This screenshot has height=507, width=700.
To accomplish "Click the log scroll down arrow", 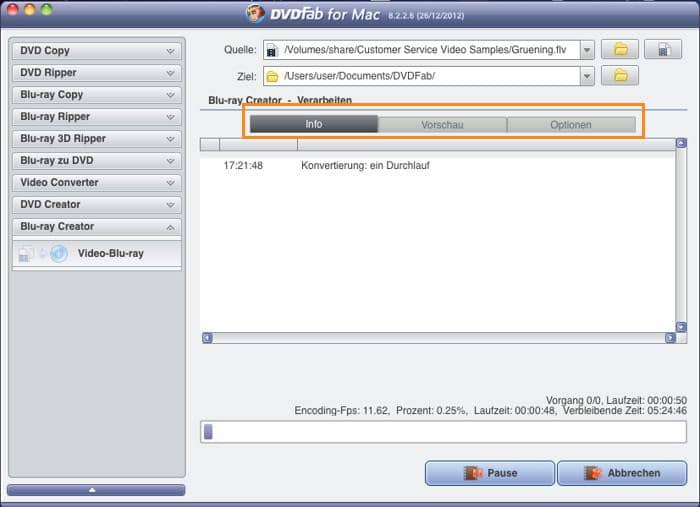I will coord(681,327).
